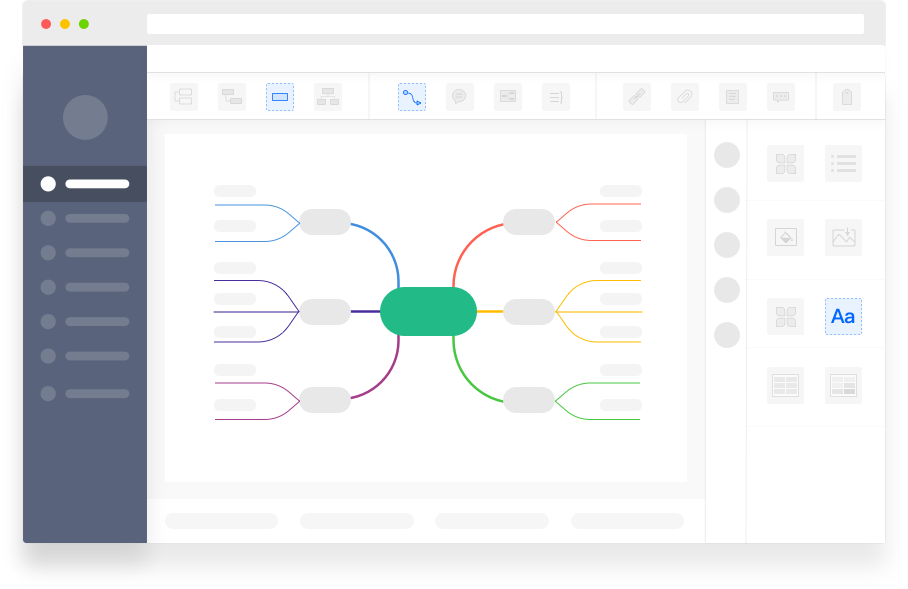
Task: Open the paint bucket fill color option
Action: click(786, 237)
